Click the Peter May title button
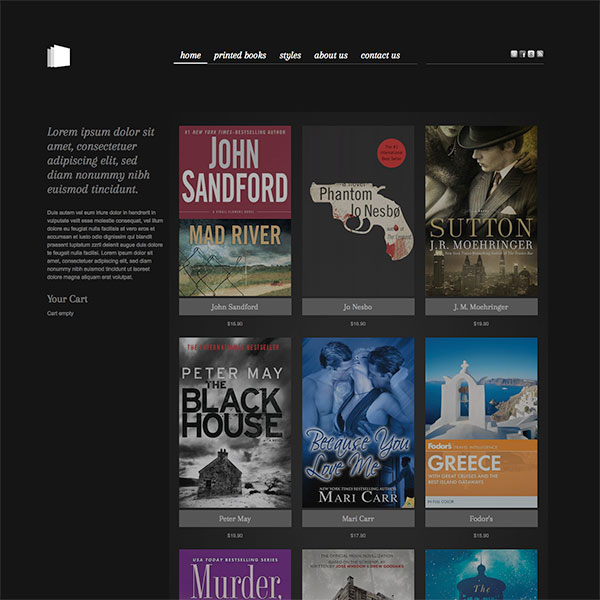This screenshot has width=600, height=600. click(235, 519)
